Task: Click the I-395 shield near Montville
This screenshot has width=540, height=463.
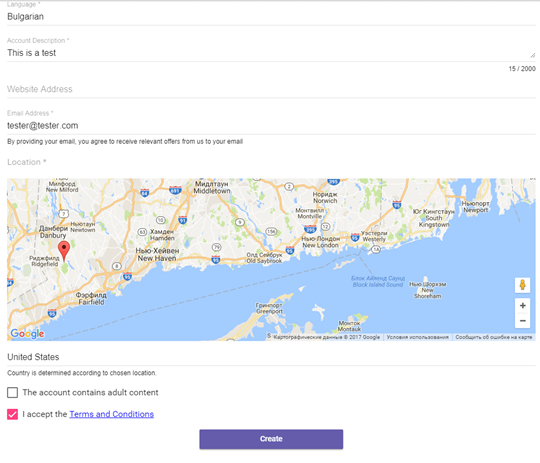Action: (x=310, y=228)
